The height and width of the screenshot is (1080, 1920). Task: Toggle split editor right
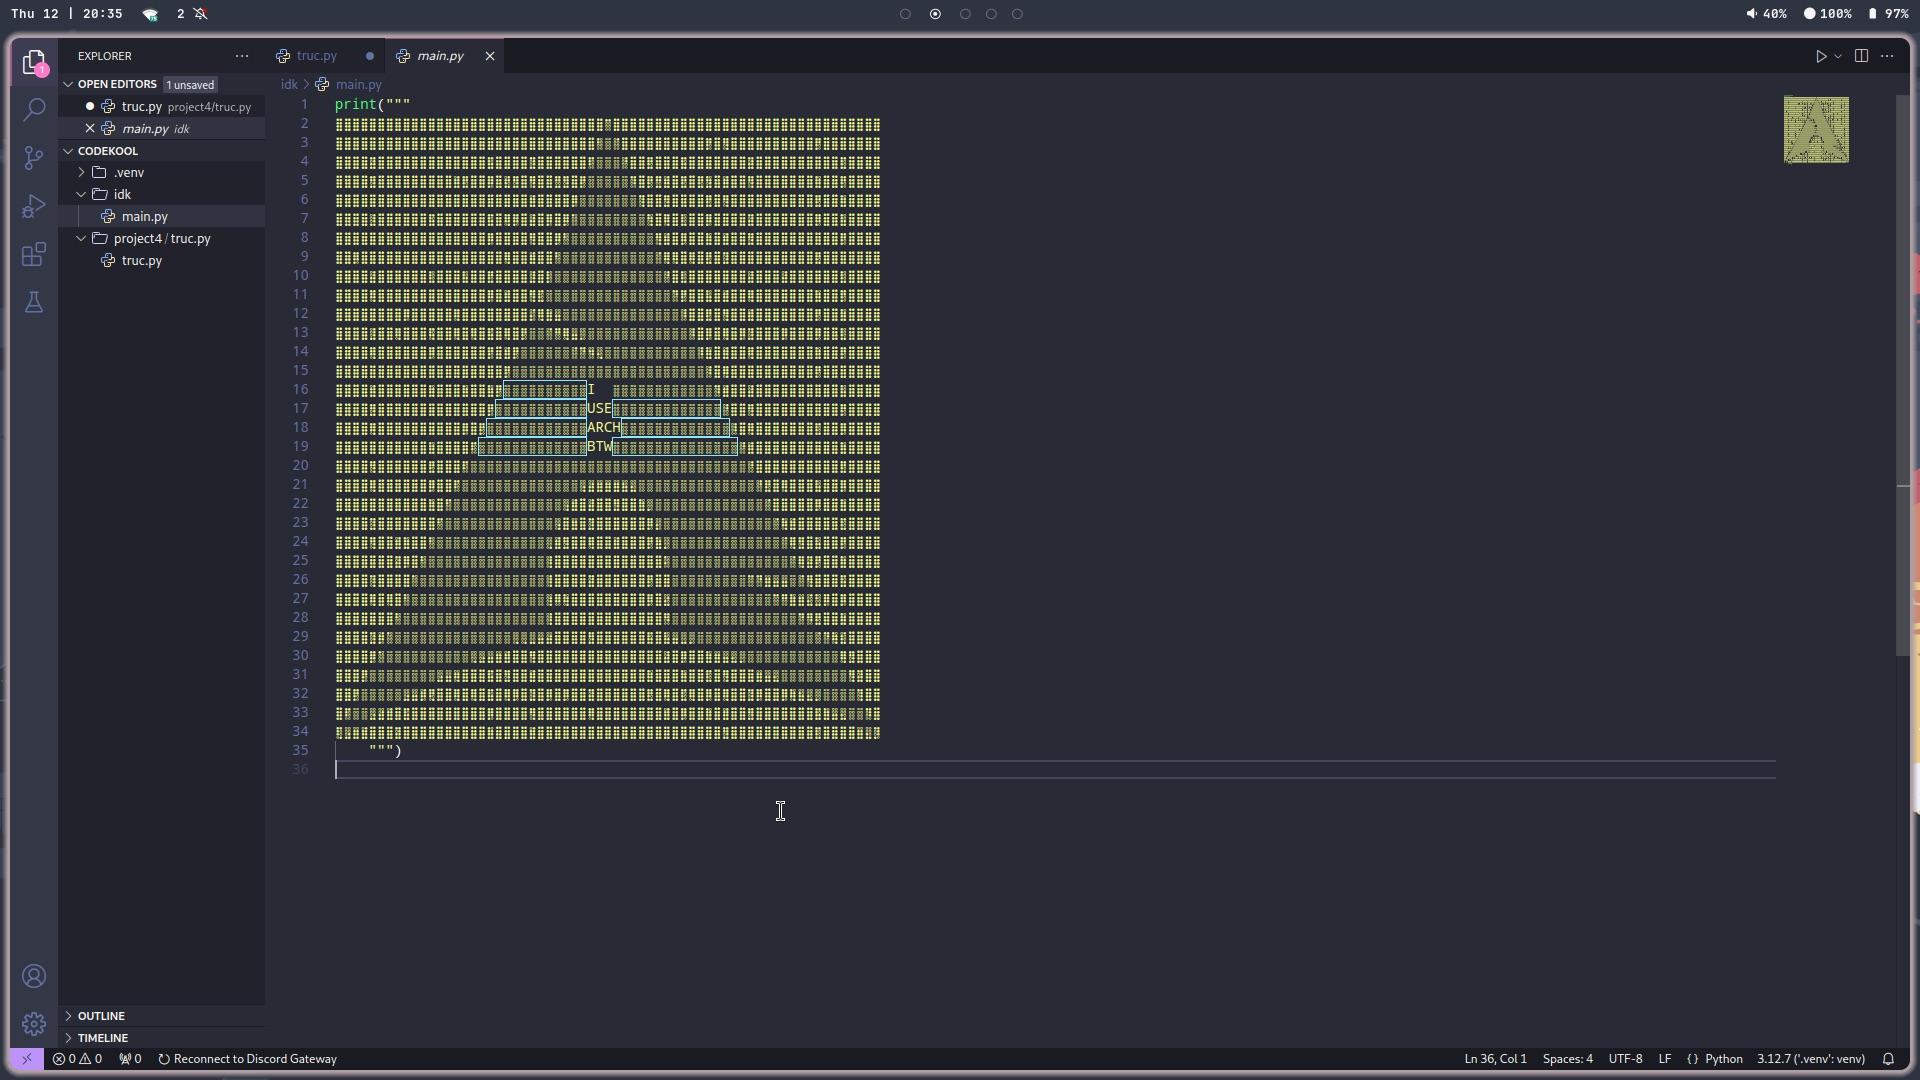point(1861,56)
